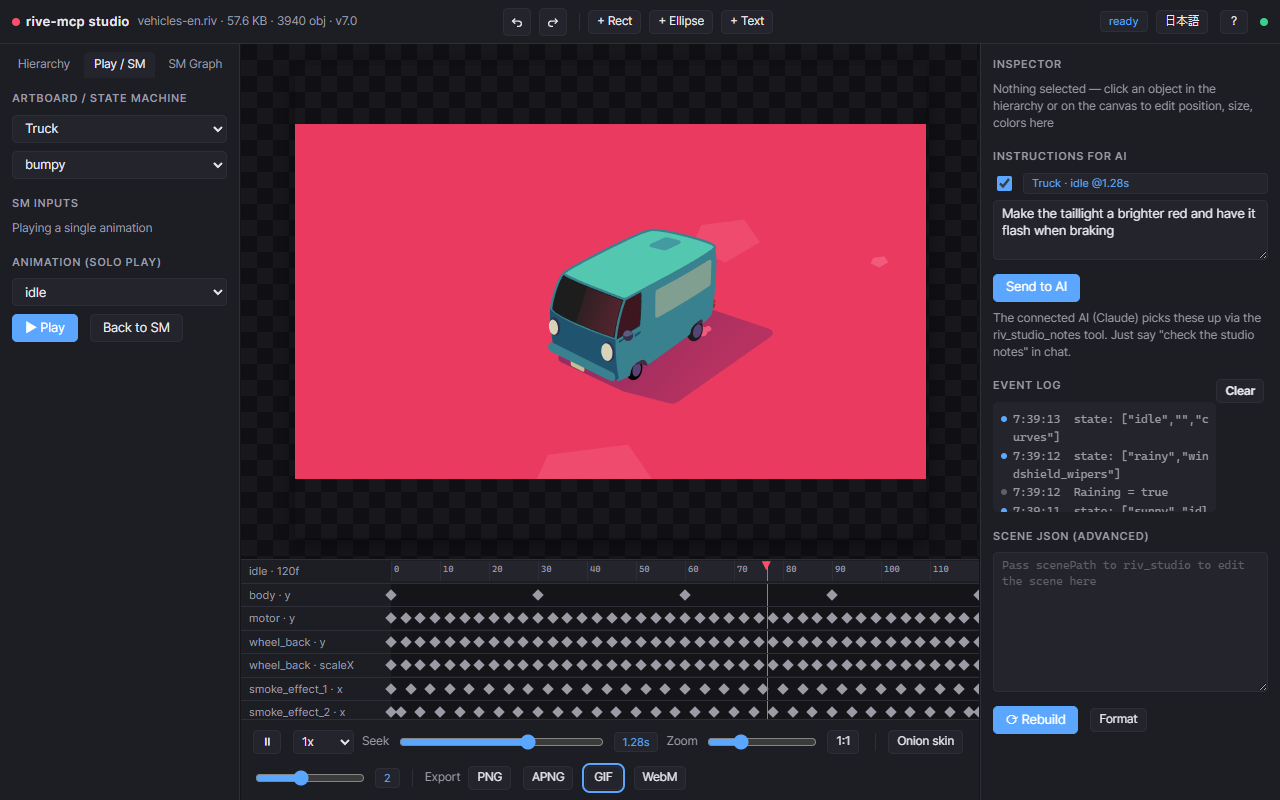This screenshot has height=800, width=1280.
Task: Add an ellipse with + Ellipse
Action: tap(681, 21)
